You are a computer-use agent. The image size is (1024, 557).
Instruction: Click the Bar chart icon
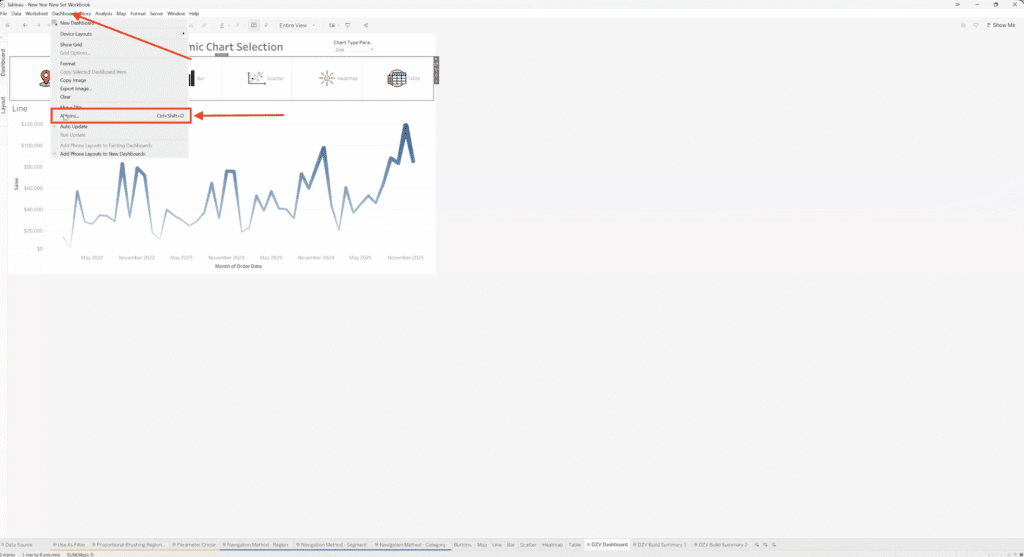click(x=190, y=78)
